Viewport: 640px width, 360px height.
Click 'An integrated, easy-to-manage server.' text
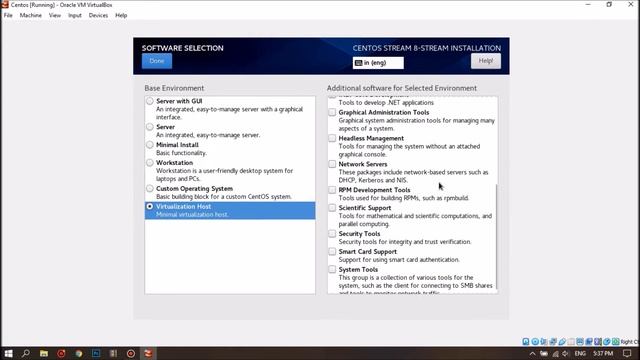pos(208,135)
